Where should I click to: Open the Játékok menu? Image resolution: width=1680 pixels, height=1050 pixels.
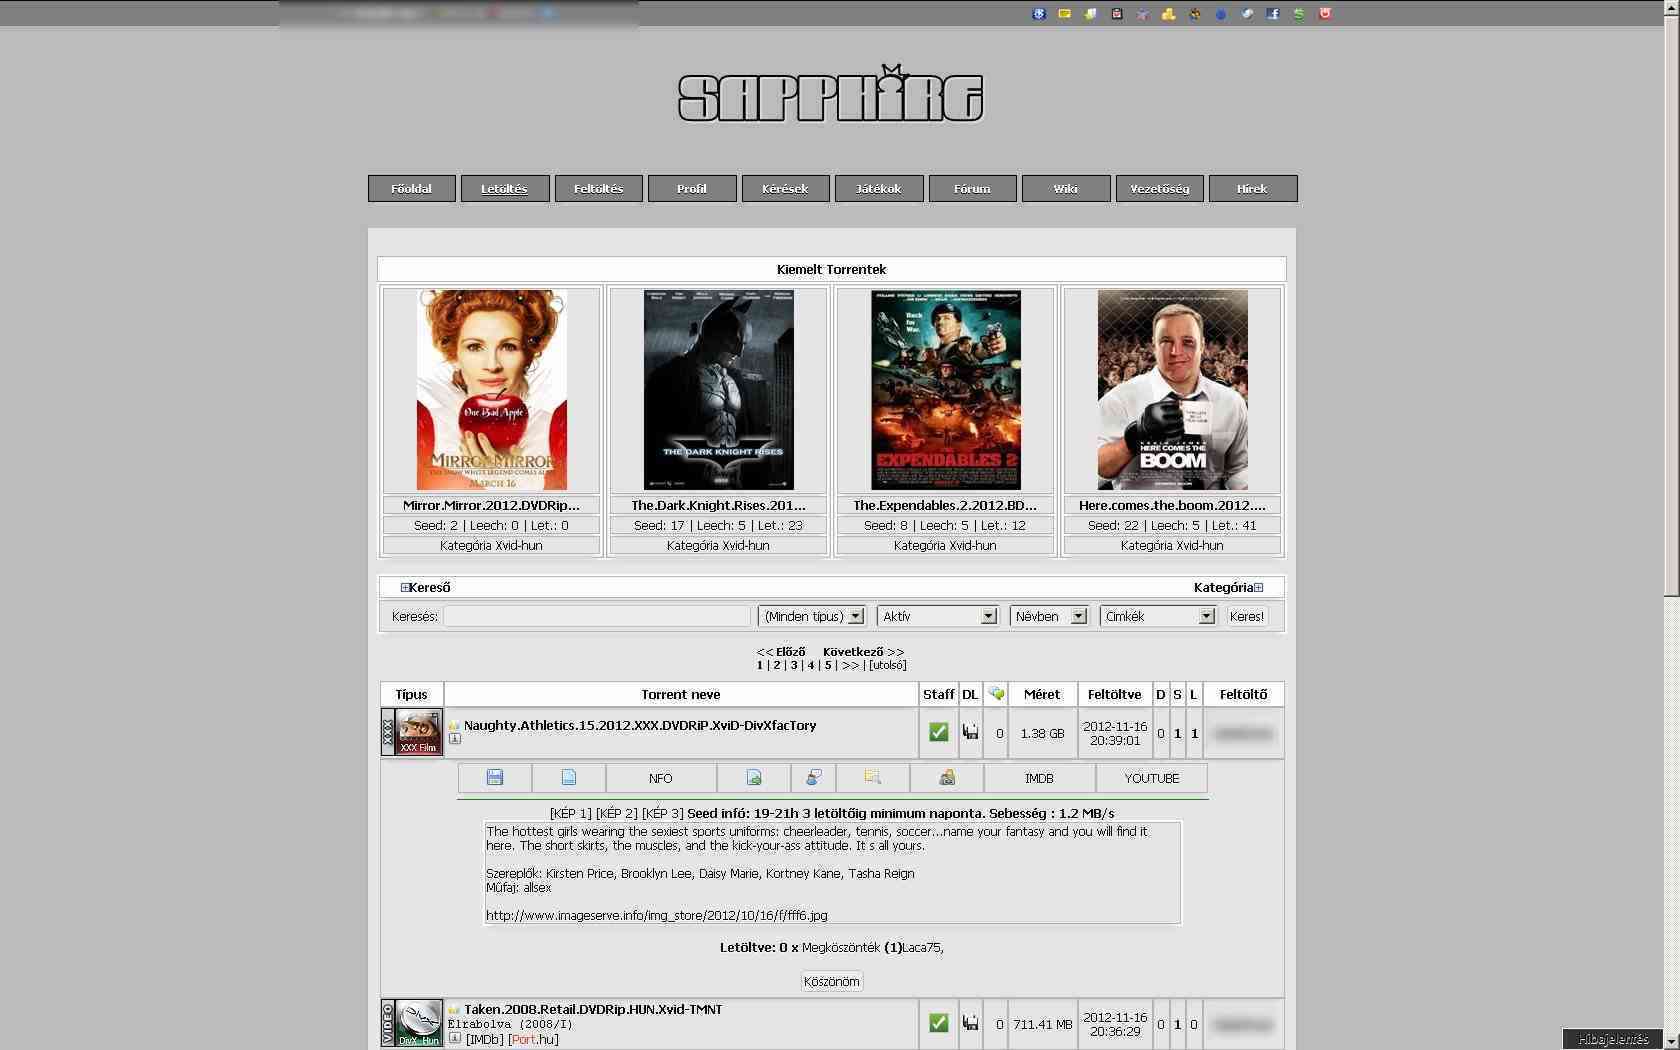[x=879, y=189]
